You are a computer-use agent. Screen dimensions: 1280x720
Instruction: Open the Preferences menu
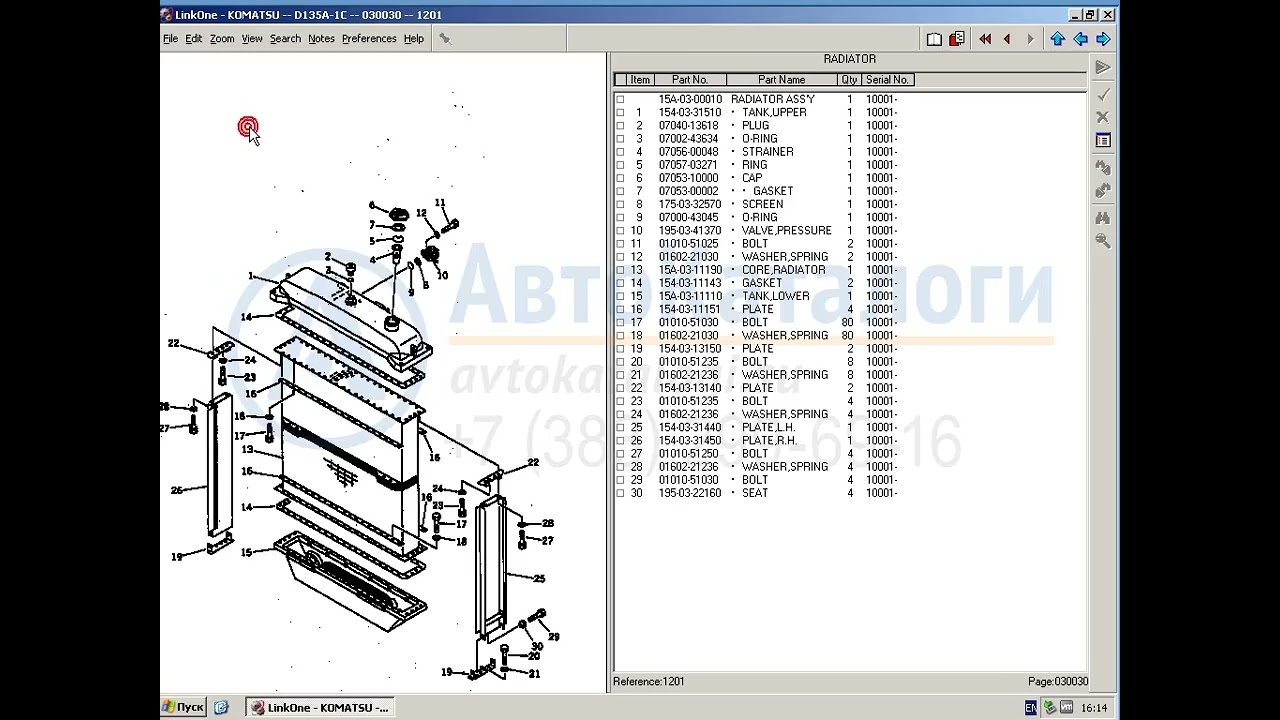(369, 39)
